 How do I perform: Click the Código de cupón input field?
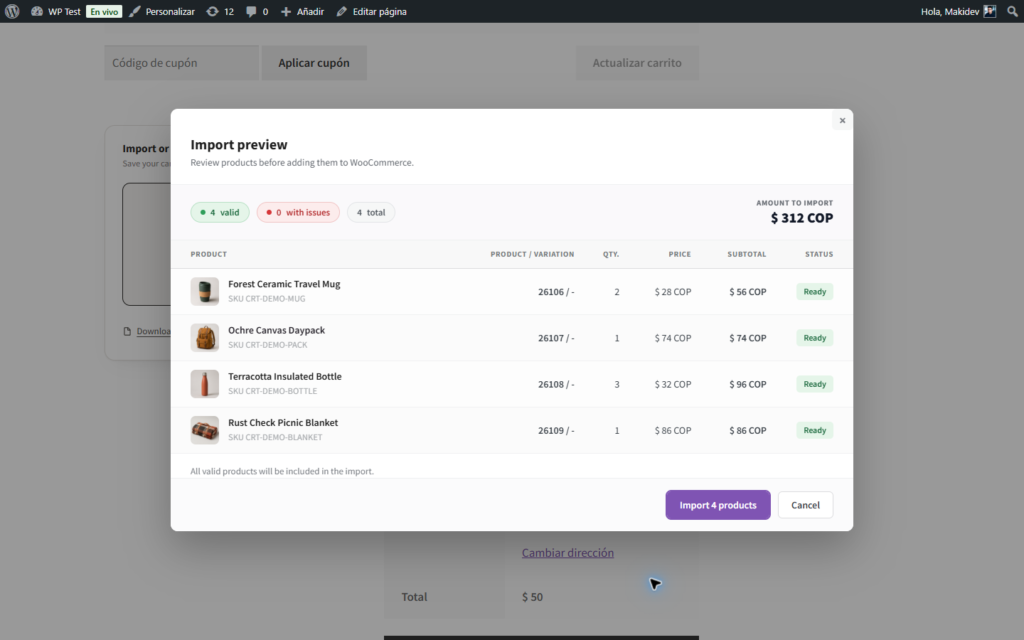[x=182, y=63]
